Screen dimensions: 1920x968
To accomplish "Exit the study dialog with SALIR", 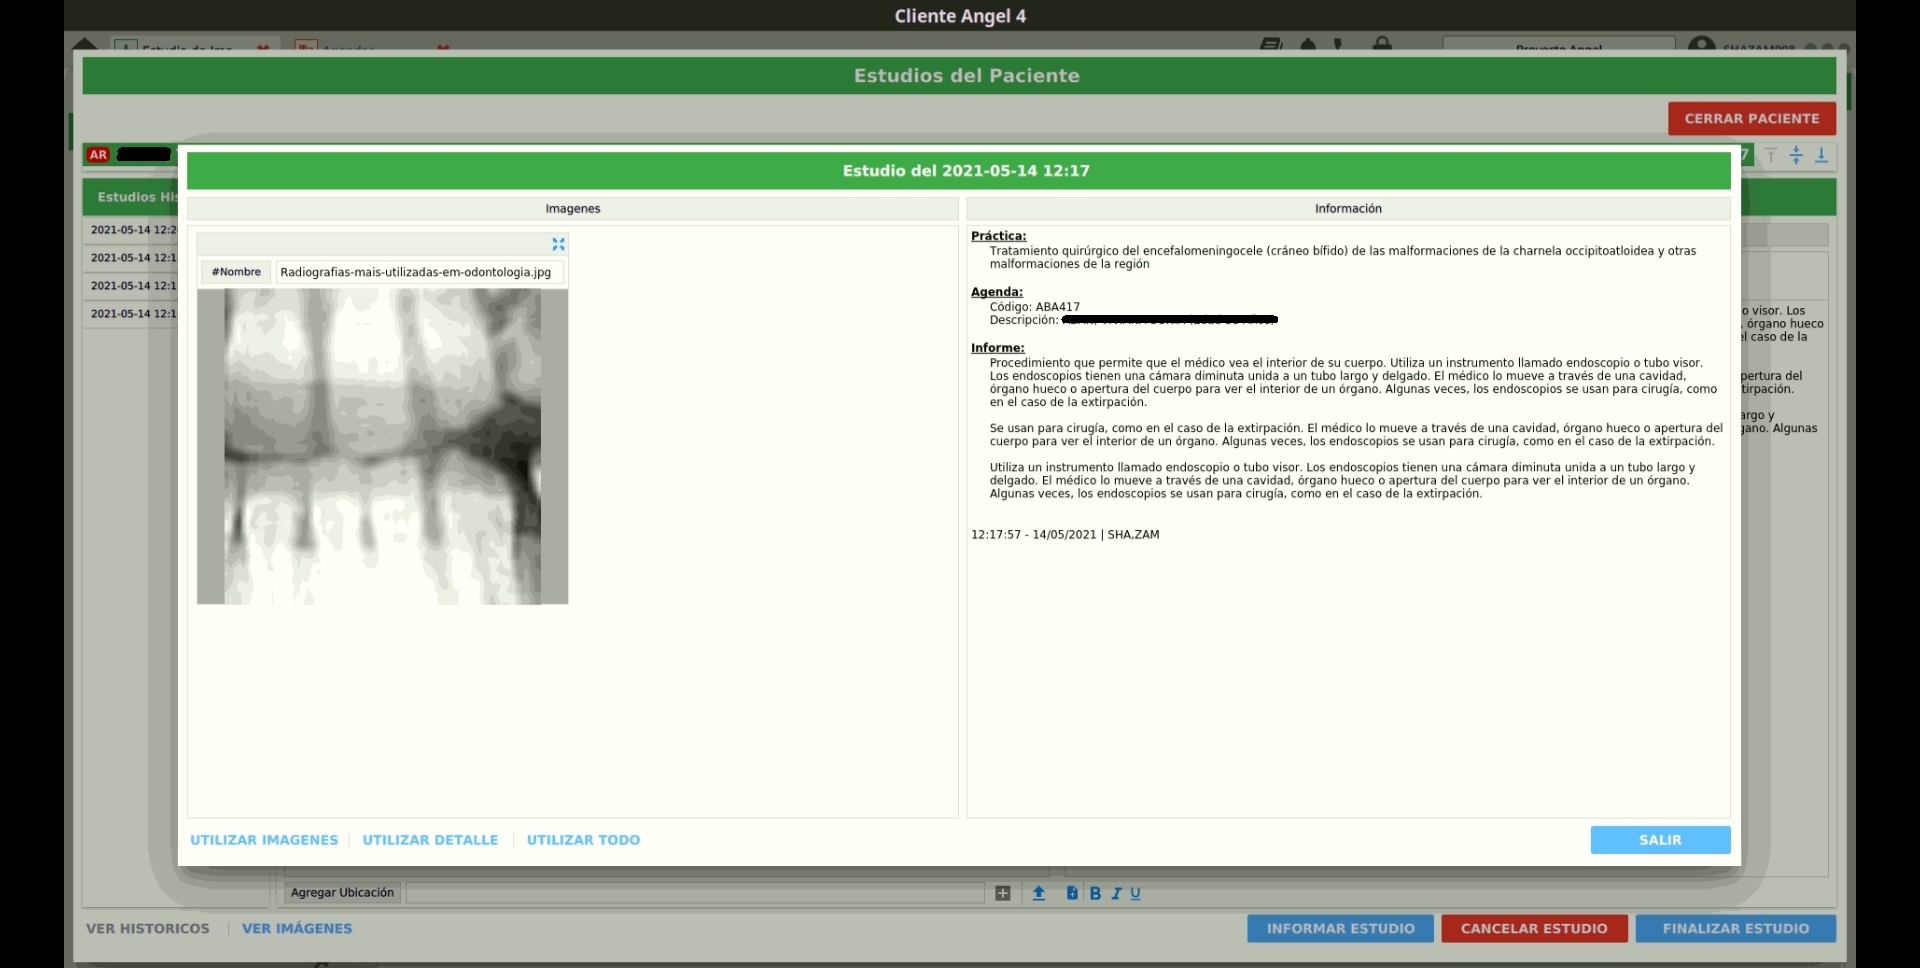I will tap(1660, 840).
